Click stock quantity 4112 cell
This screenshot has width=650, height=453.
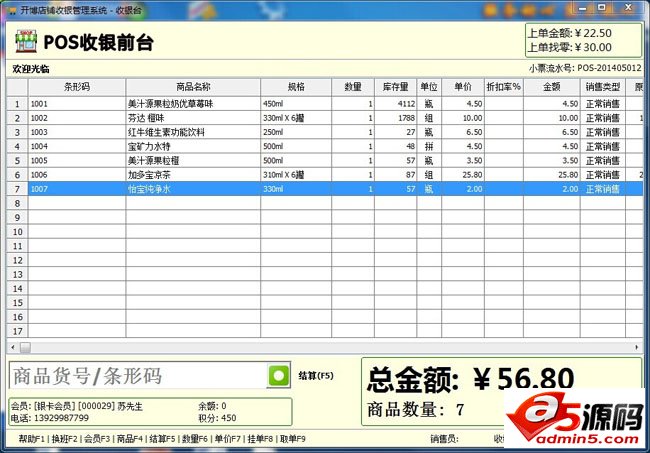pos(395,104)
